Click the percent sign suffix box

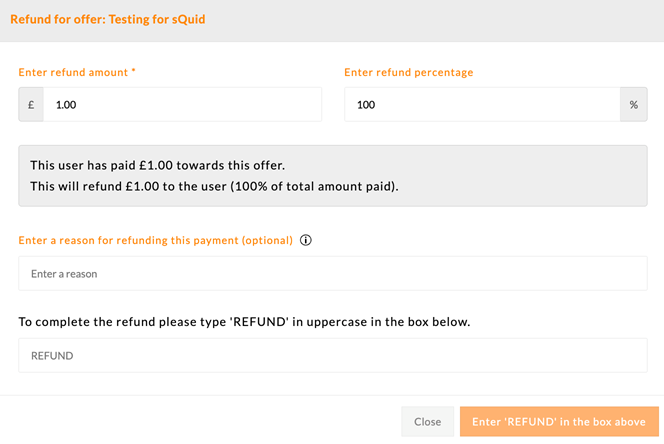point(634,105)
